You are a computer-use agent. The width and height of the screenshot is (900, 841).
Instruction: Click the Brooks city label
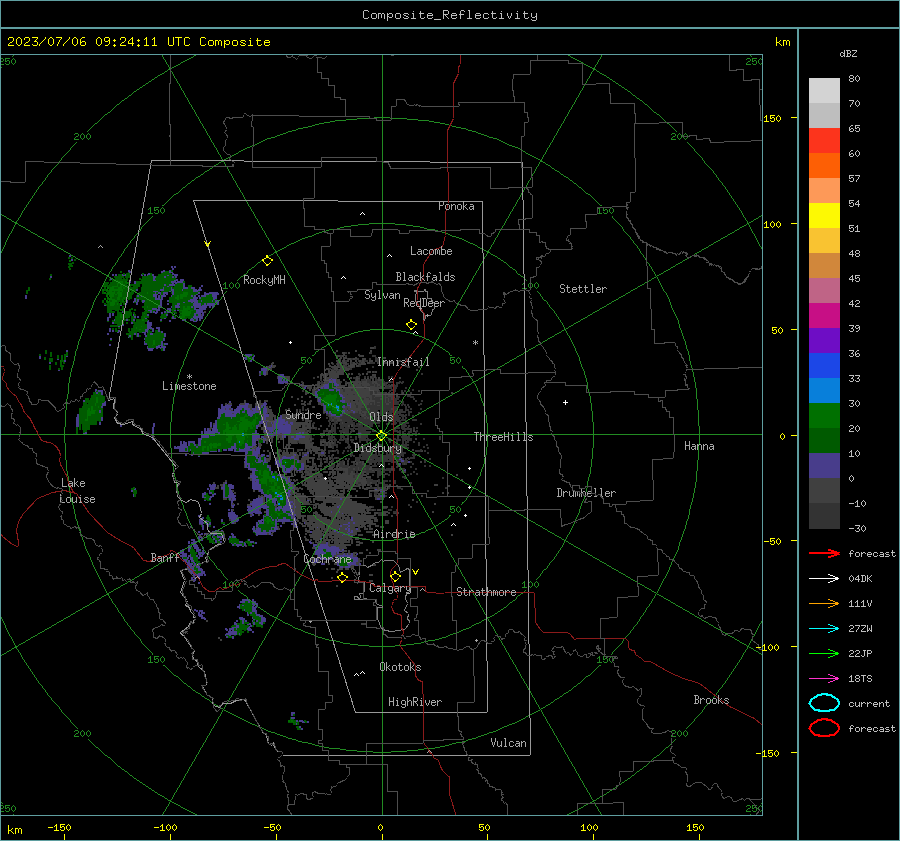(x=711, y=700)
